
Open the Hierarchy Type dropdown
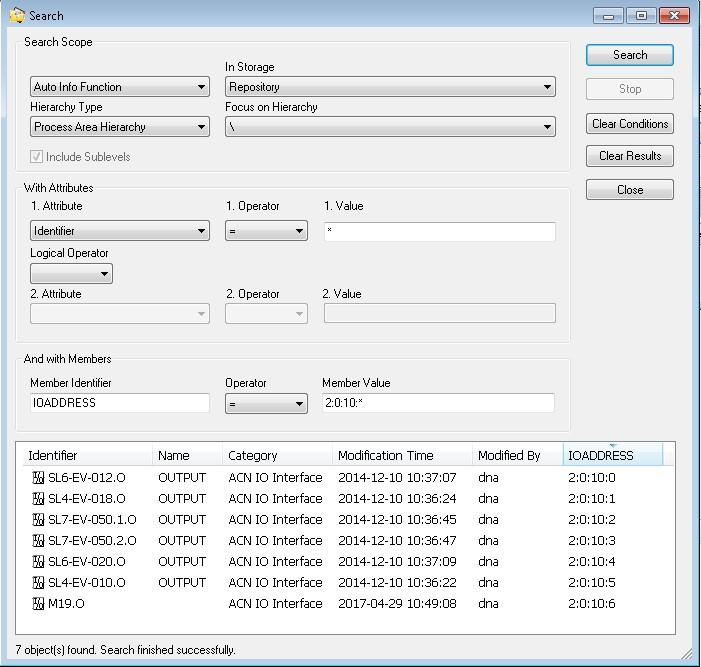click(120, 127)
